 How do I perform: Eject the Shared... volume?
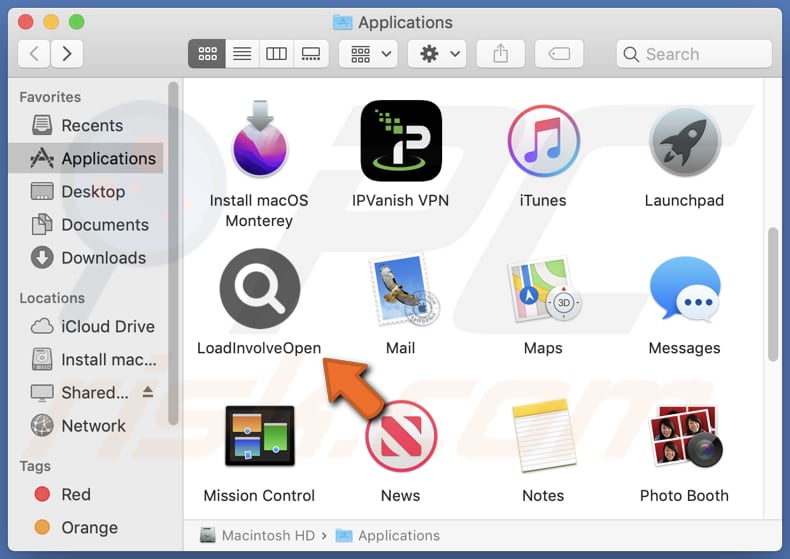(x=148, y=391)
